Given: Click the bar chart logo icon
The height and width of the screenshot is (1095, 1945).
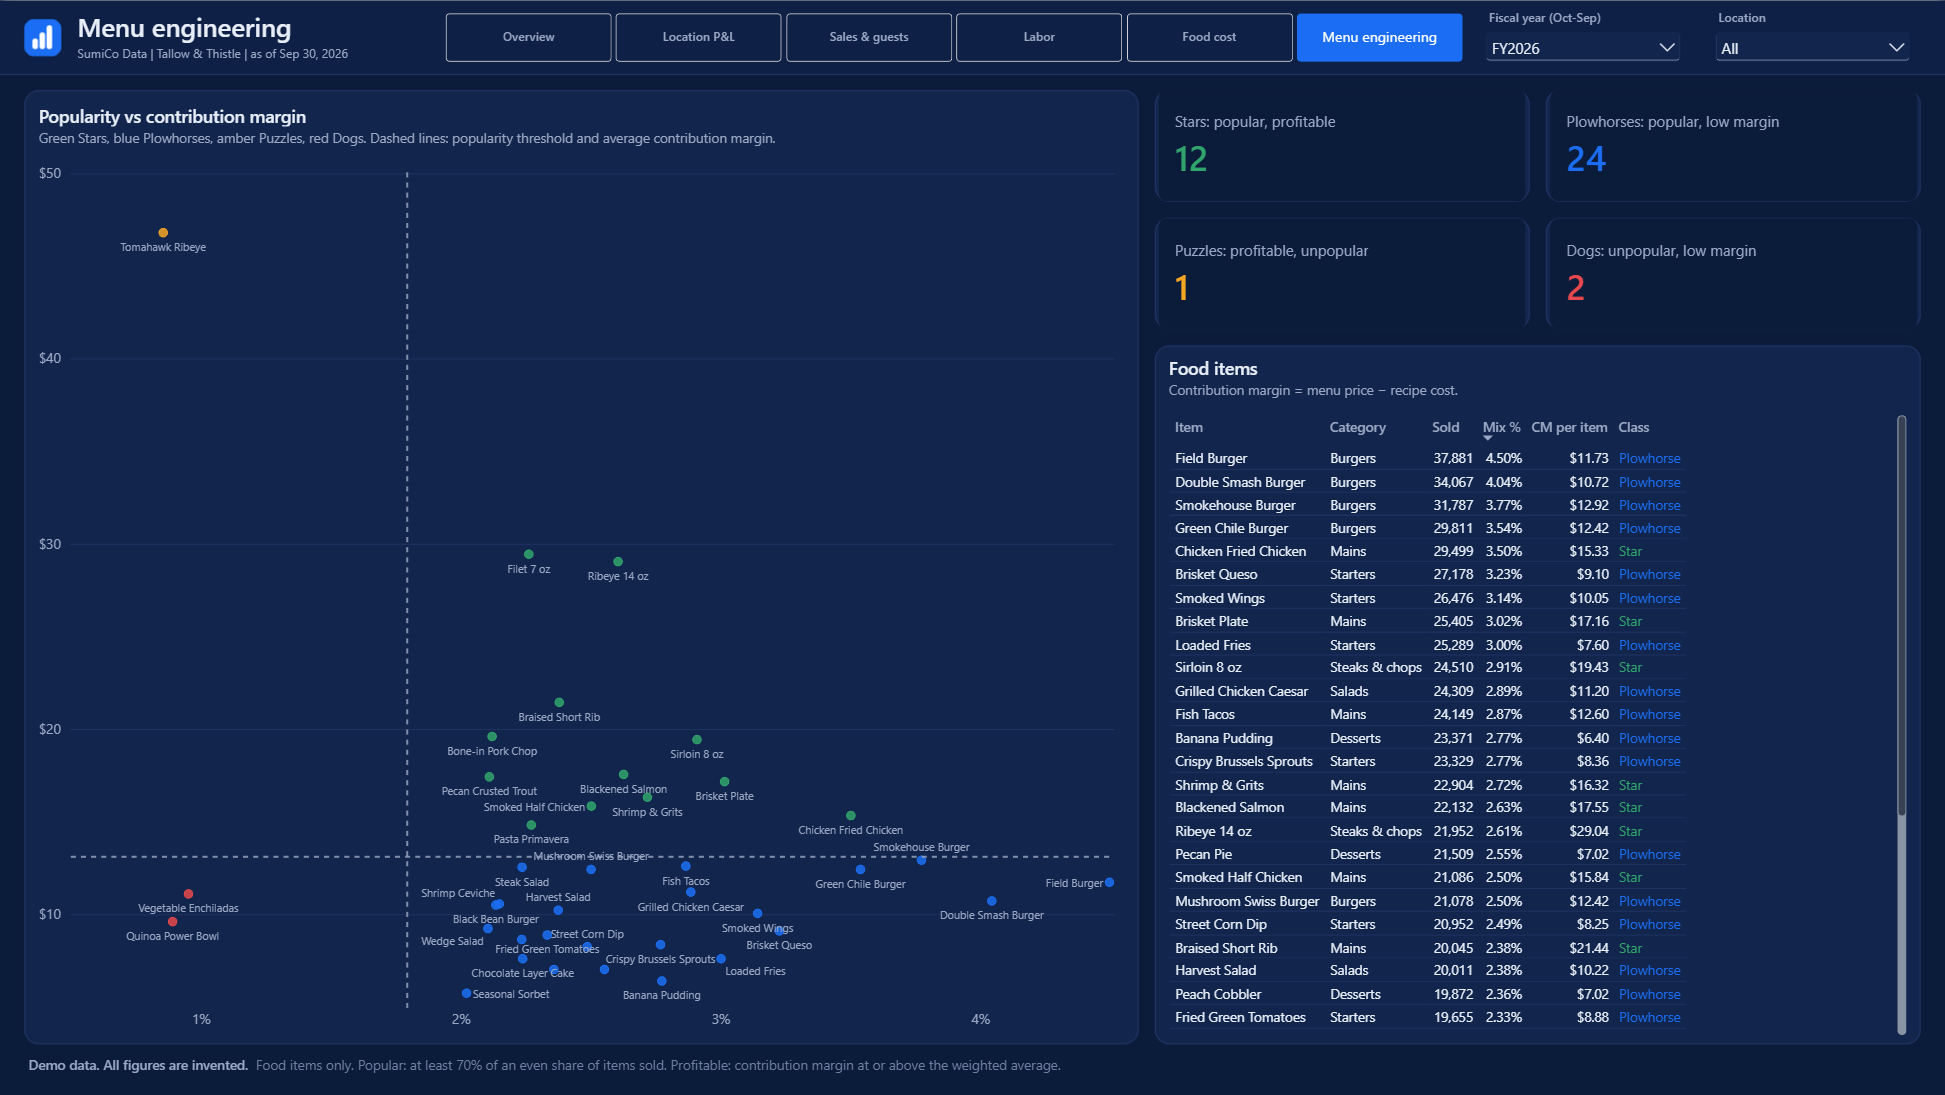Looking at the screenshot, I should 42,38.
